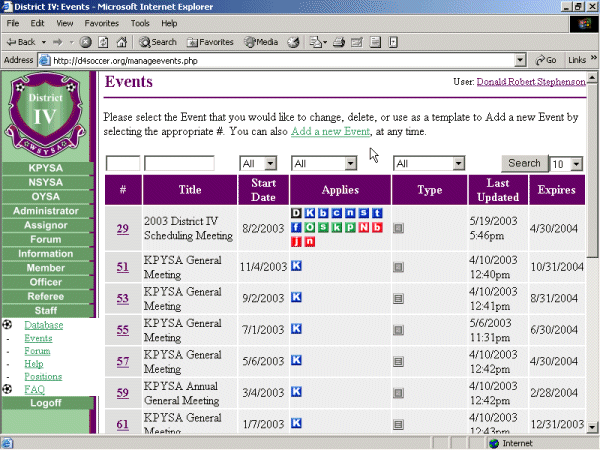
Task: Click the 'Add a new Event' link
Action: tap(331, 131)
